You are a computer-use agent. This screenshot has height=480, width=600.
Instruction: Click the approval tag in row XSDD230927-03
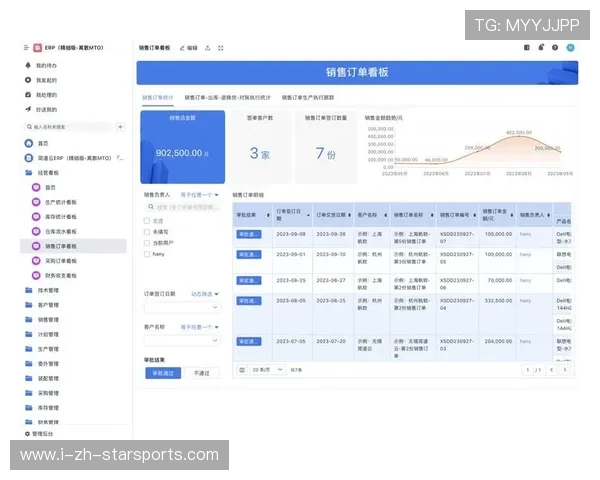[249, 341]
